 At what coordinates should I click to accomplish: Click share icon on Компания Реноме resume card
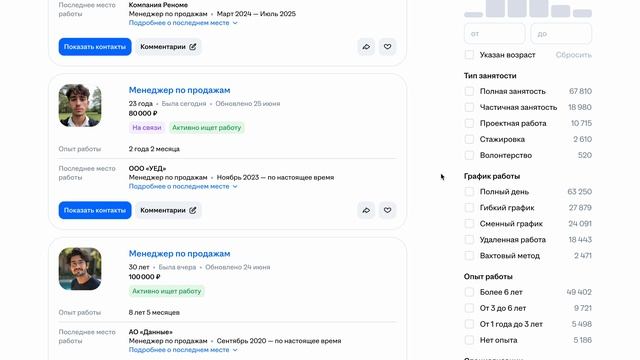pos(366,47)
